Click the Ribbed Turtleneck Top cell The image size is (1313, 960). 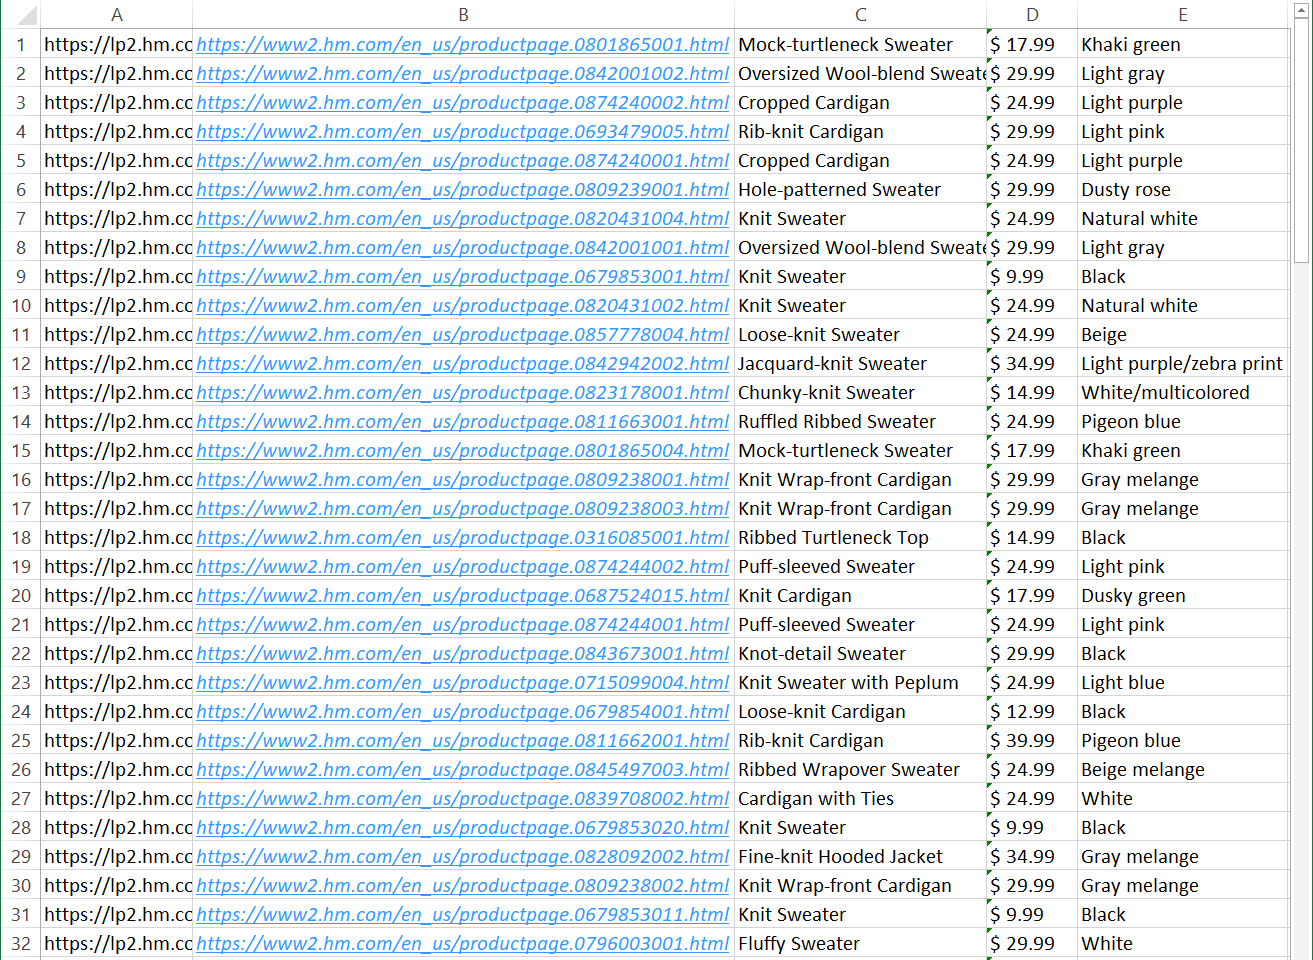coord(833,538)
